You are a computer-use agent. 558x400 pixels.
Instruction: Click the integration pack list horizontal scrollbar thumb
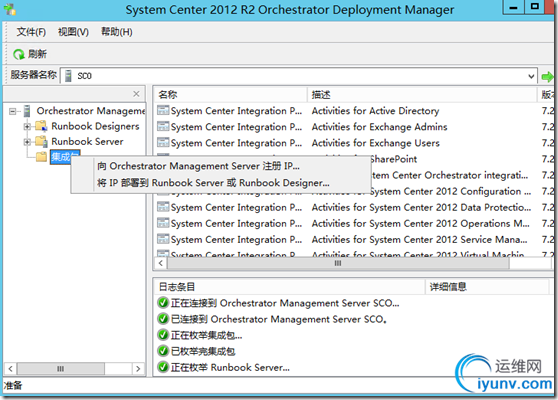pyautogui.click(x=338, y=263)
